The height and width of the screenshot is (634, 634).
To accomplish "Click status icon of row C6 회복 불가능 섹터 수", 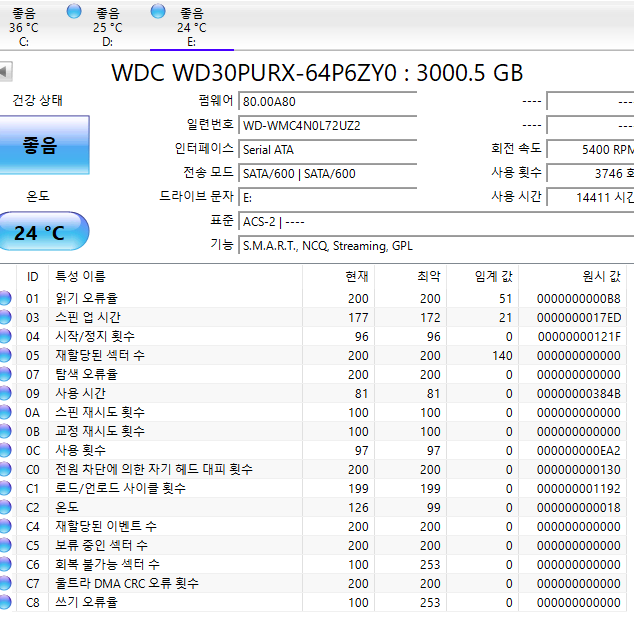I will click(x=5, y=564).
